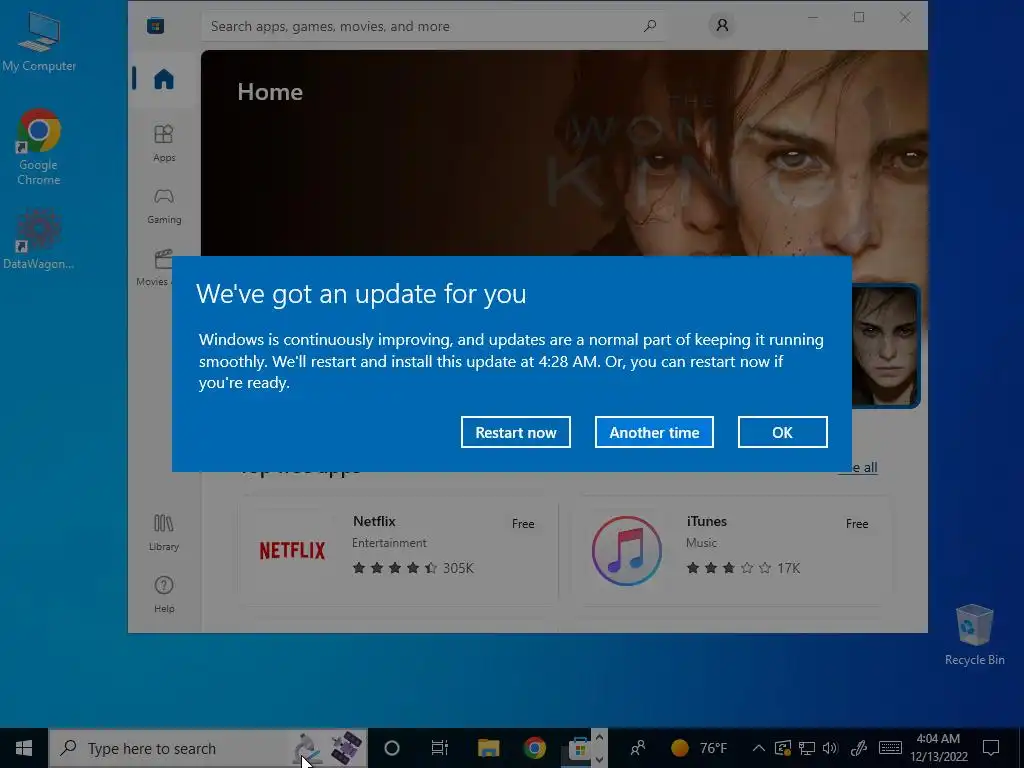Viewport: 1024px width, 768px height.
Task: Click the Restart now button
Action: 515,432
